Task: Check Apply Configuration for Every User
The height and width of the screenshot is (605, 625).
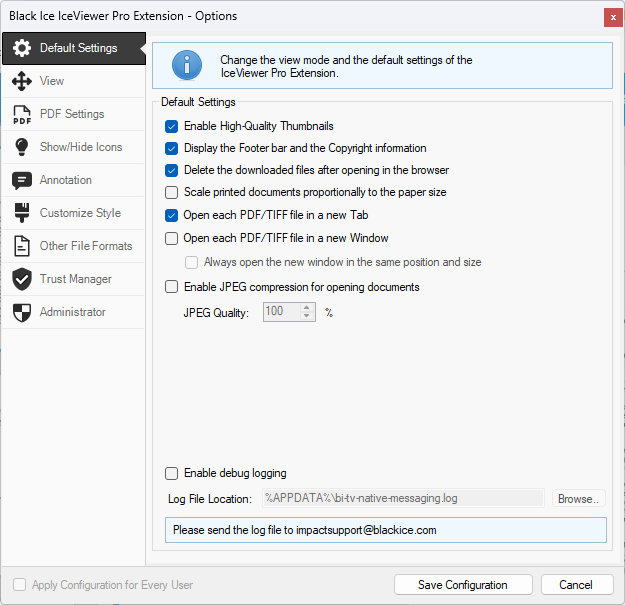Action: pos(20,585)
